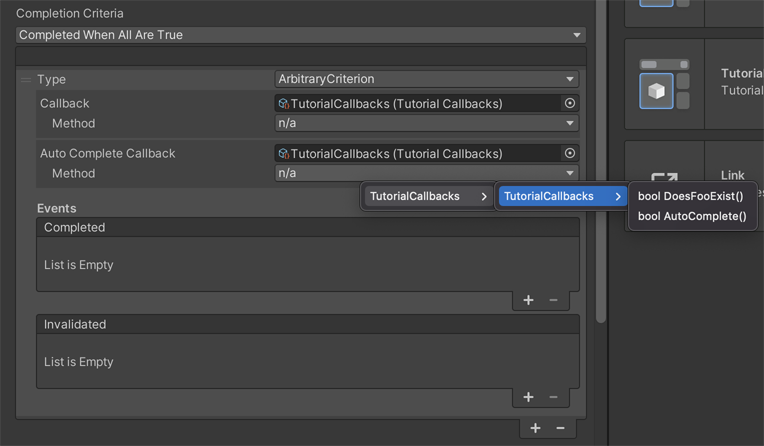Choose bool DoesFooExist() from the submenu
764x446 pixels.
tap(690, 196)
